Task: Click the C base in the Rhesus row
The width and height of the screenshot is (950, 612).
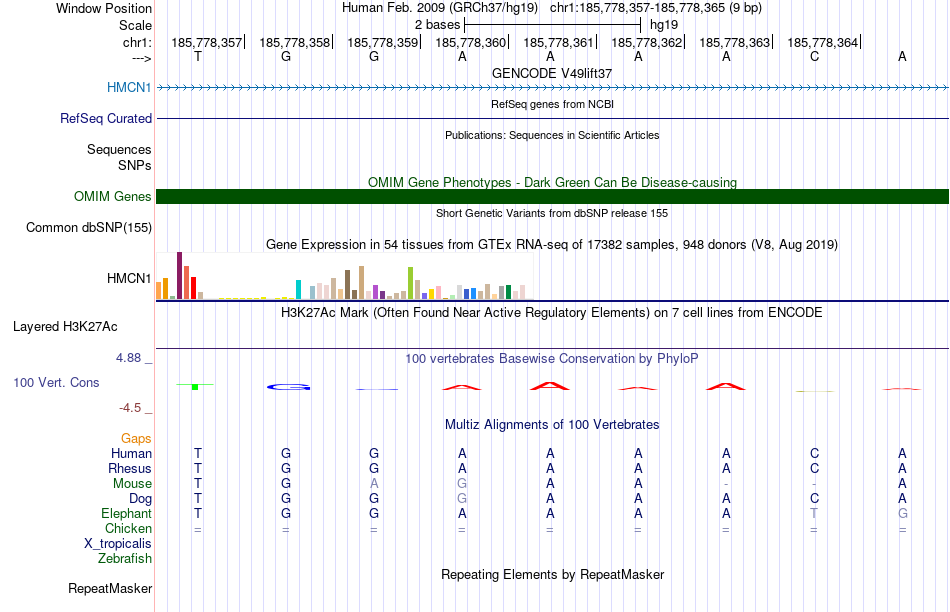Action: coord(814,468)
